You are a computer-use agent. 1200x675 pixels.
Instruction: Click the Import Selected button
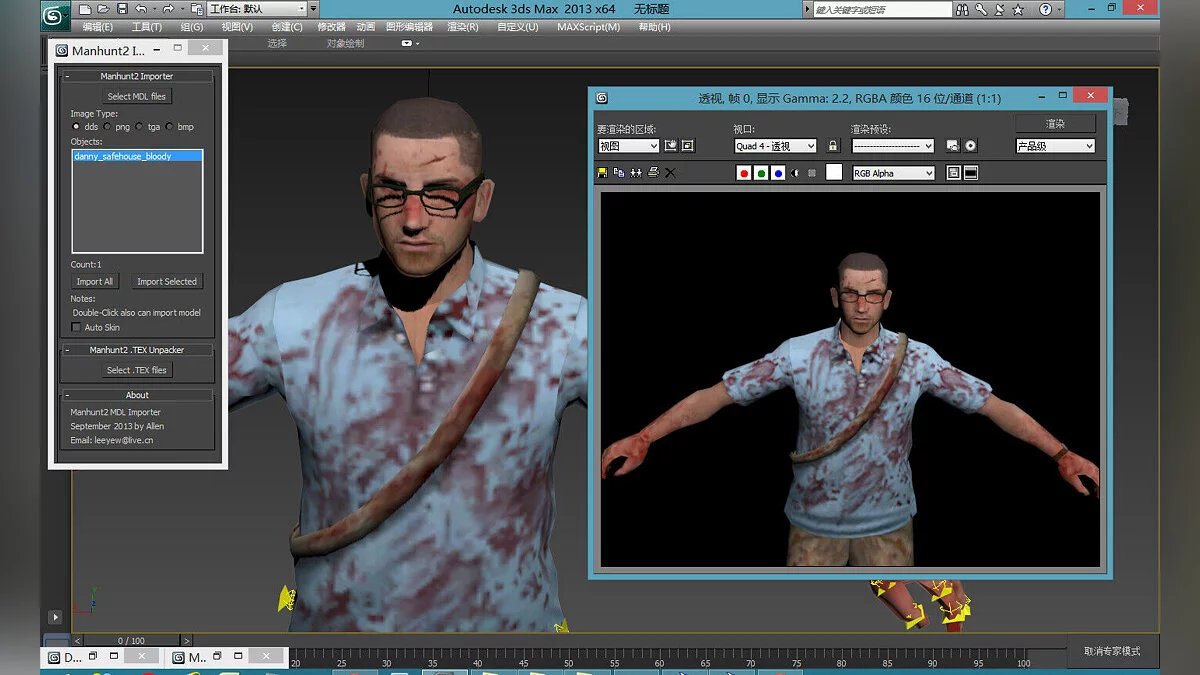[167, 281]
